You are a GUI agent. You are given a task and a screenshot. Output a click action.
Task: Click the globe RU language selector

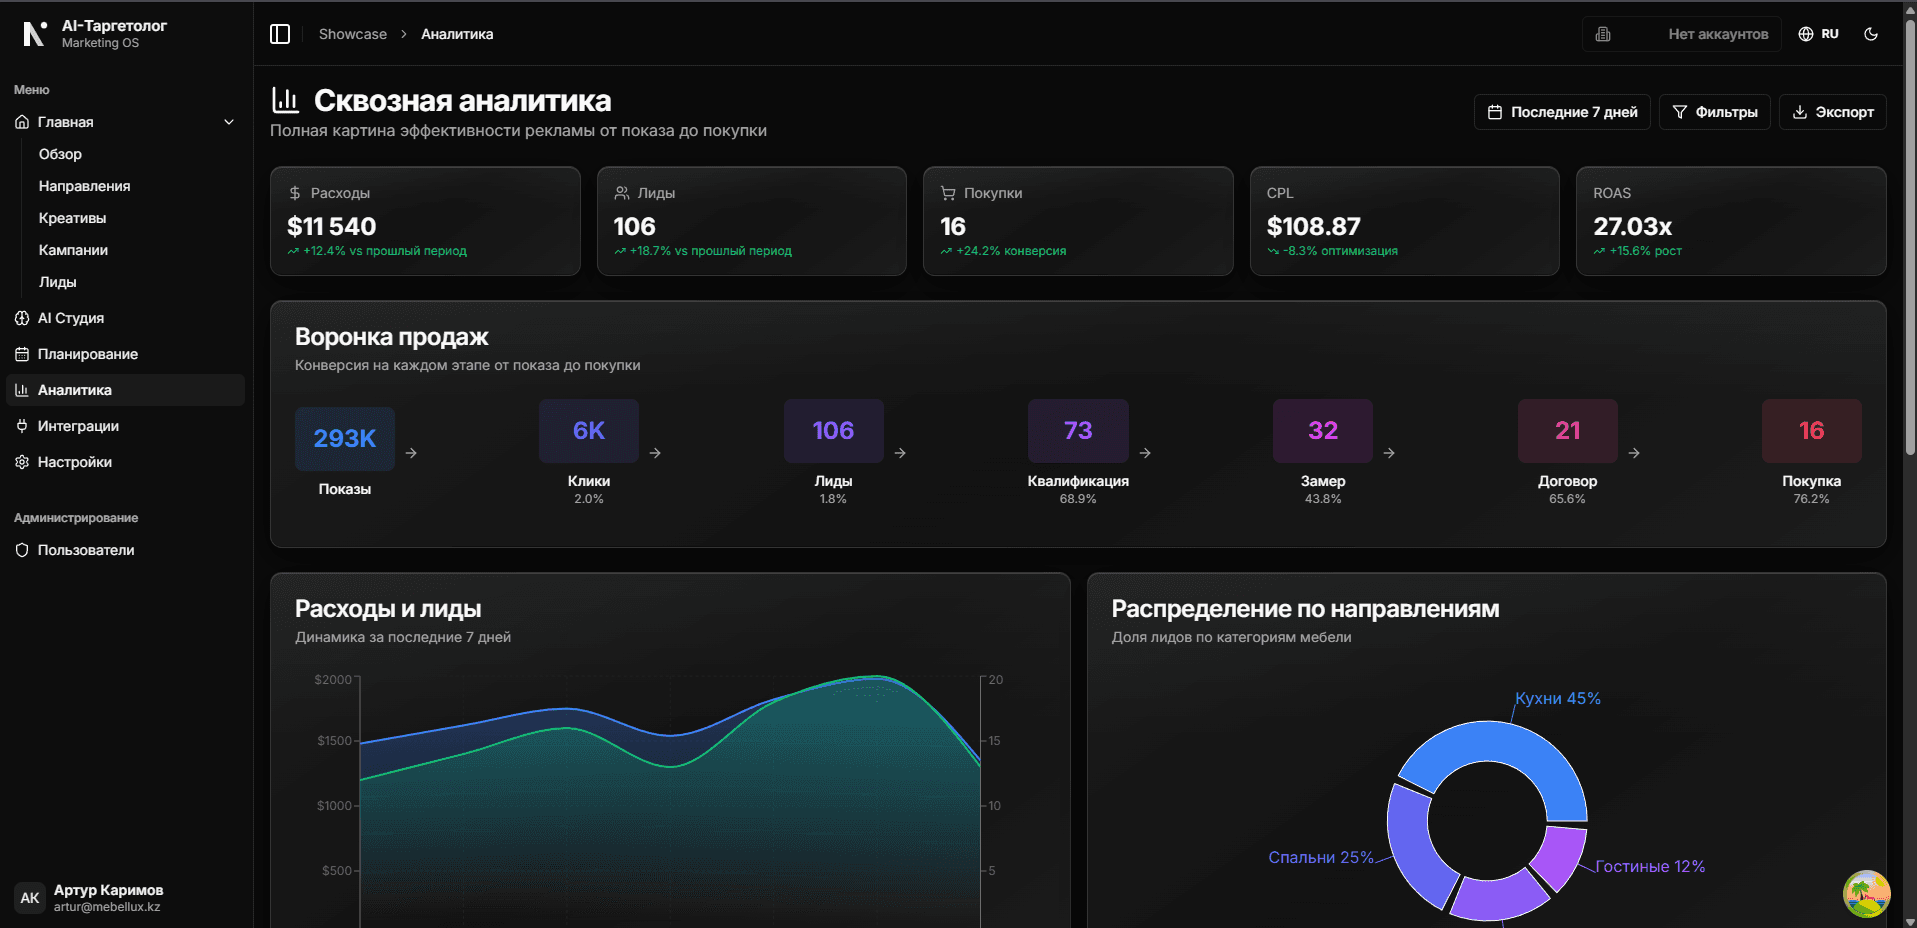(x=1818, y=34)
